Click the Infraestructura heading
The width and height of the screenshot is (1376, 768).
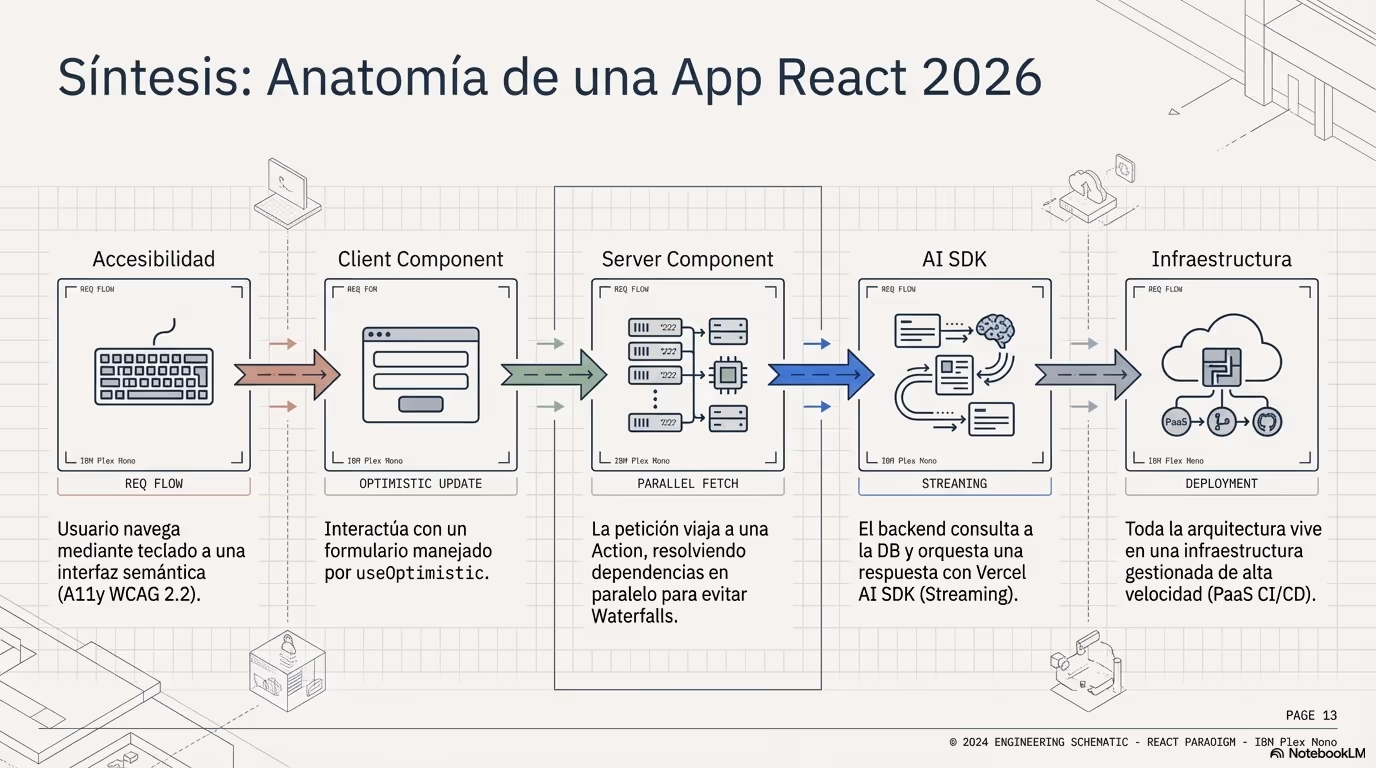(x=1221, y=259)
